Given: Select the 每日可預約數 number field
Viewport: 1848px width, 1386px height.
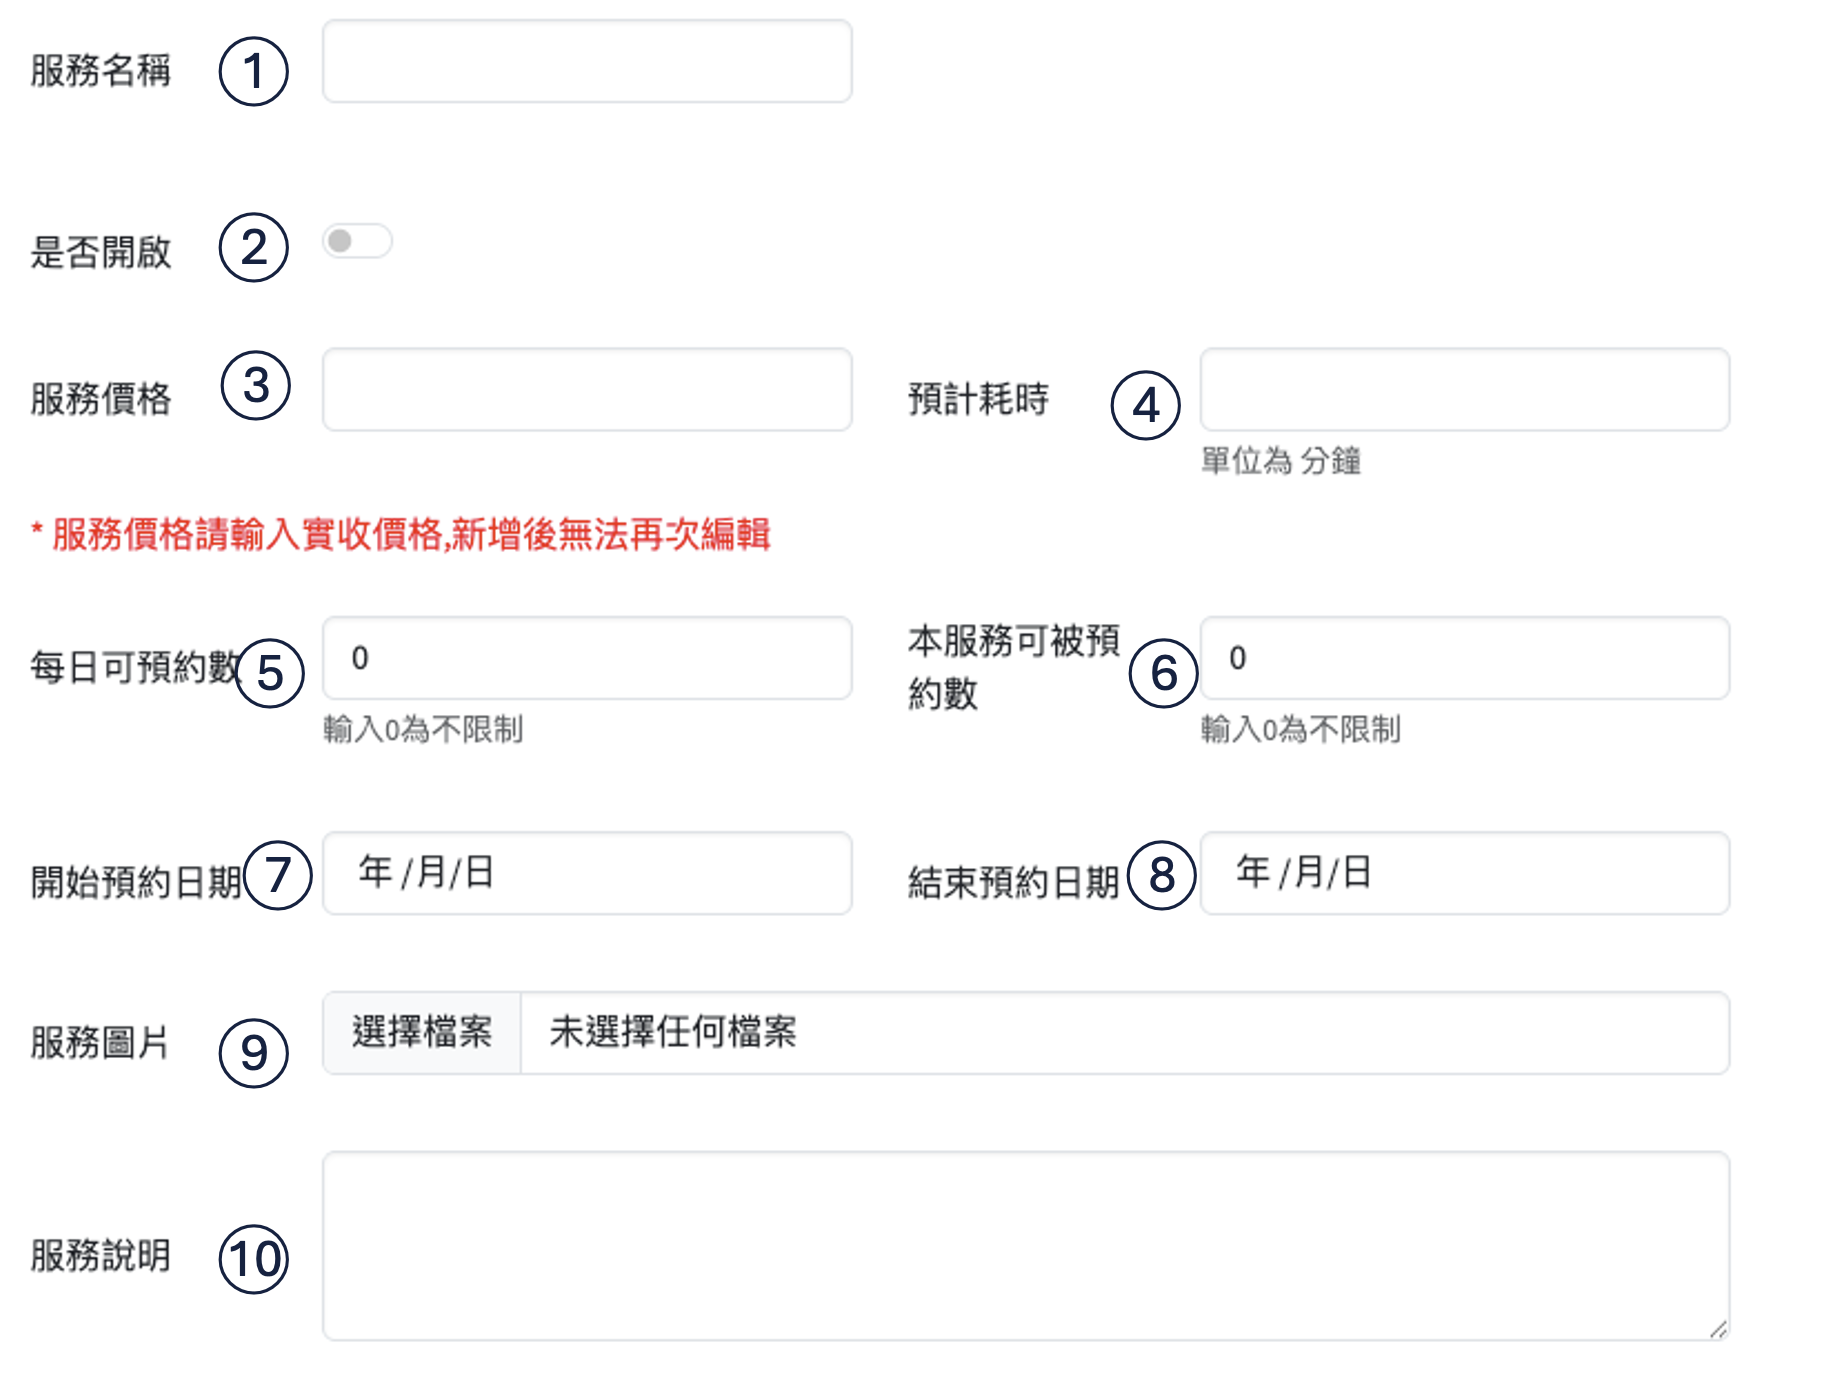Looking at the screenshot, I should pos(587,658).
